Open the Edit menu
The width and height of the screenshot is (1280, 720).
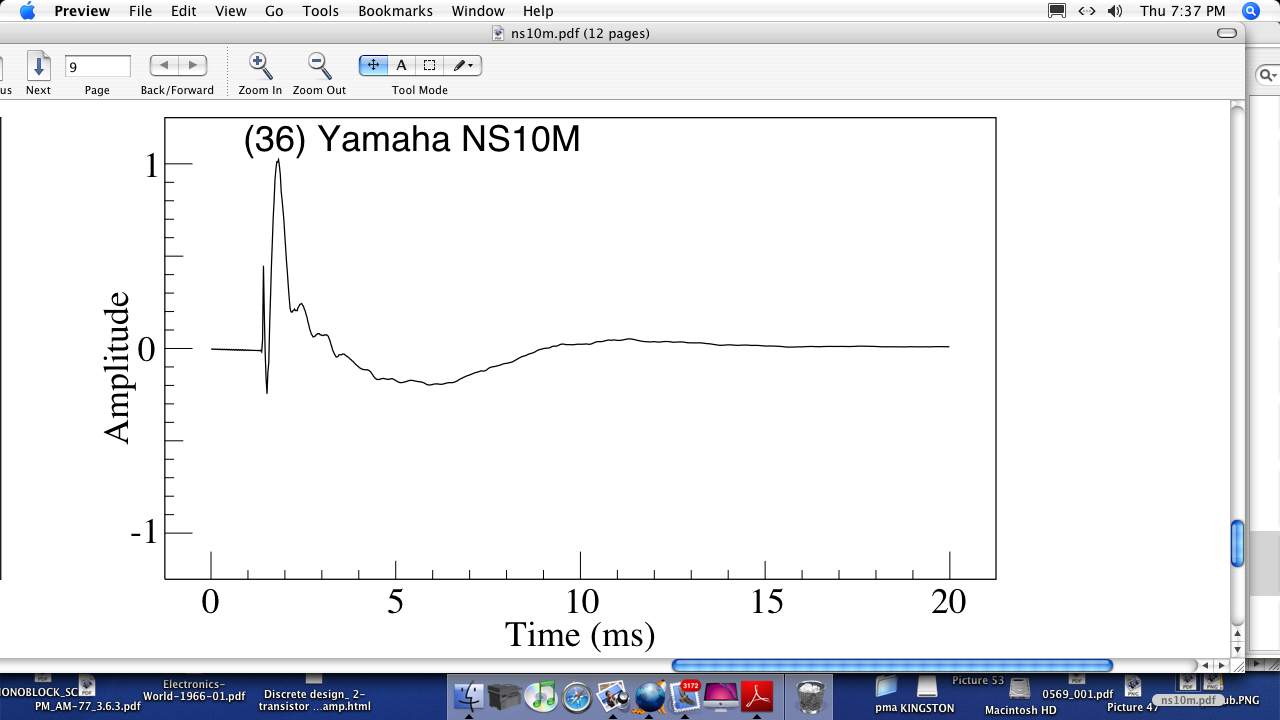pos(183,11)
